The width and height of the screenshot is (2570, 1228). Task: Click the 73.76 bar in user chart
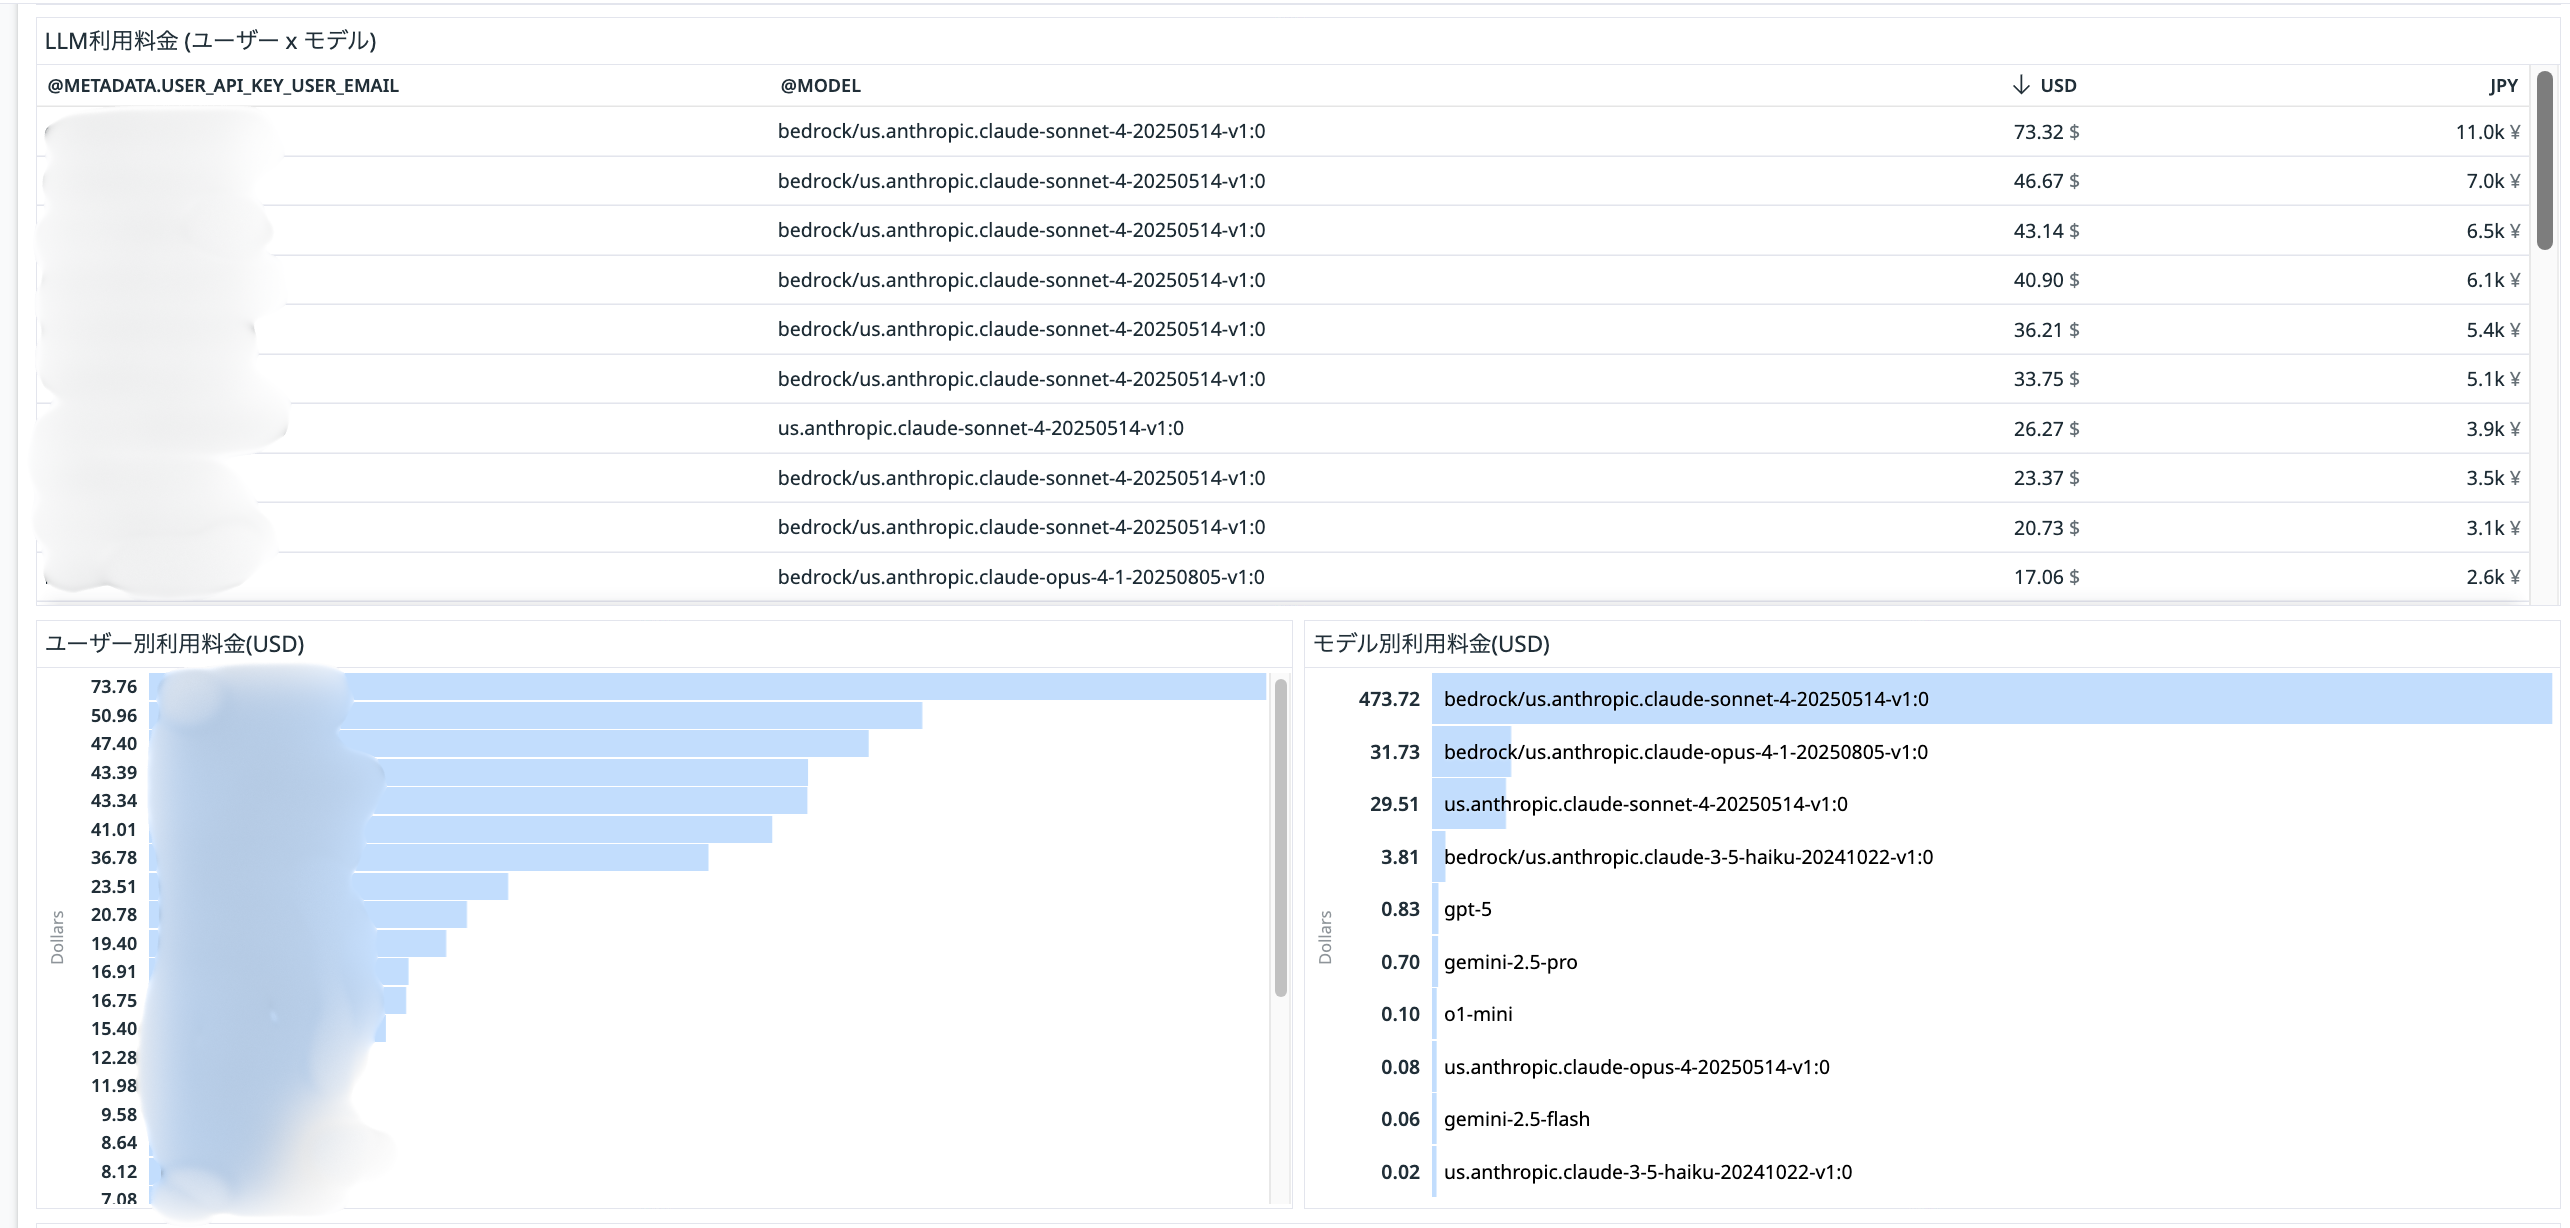click(x=800, y=687)
